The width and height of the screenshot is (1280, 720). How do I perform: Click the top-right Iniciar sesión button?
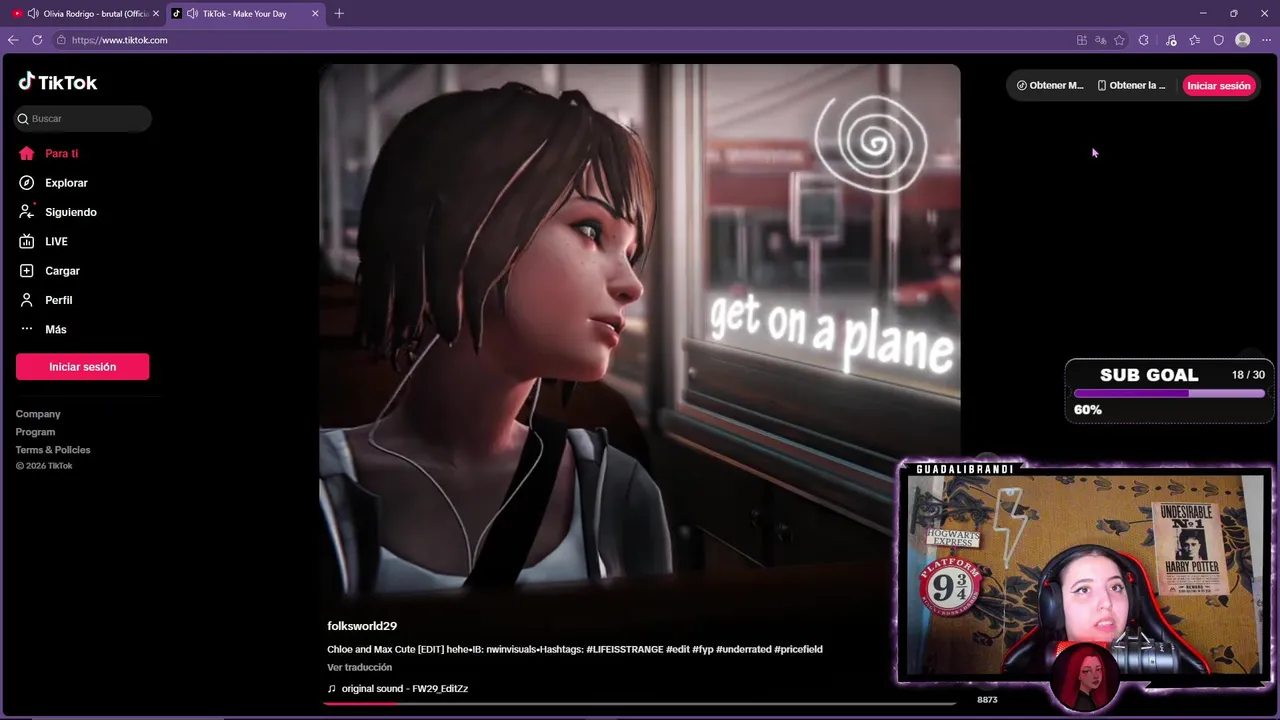coord(1218,86)
